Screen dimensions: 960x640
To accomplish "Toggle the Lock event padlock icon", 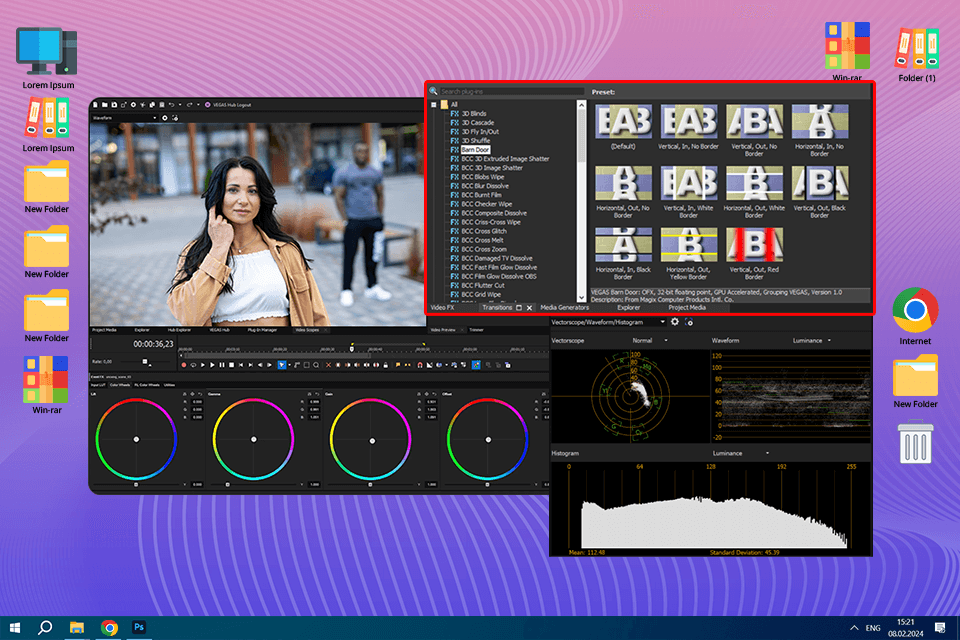I will tap(386, 365).
